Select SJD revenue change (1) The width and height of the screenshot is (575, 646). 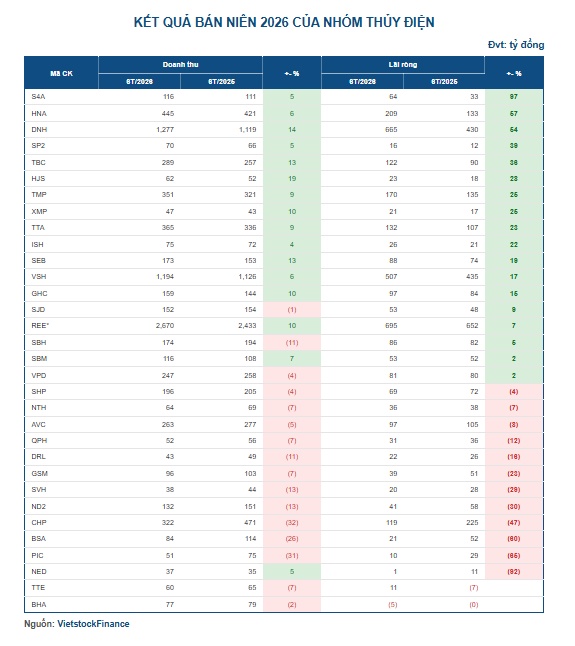(x=292, y=310)
